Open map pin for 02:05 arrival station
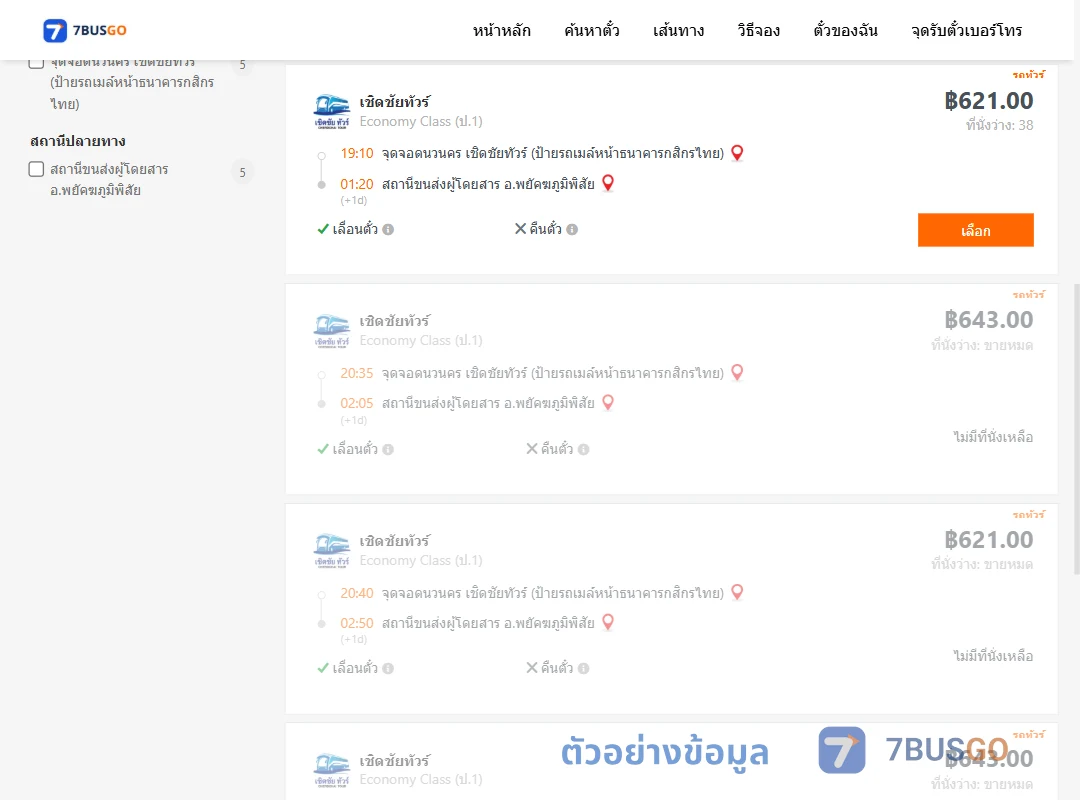 [608, 402]
